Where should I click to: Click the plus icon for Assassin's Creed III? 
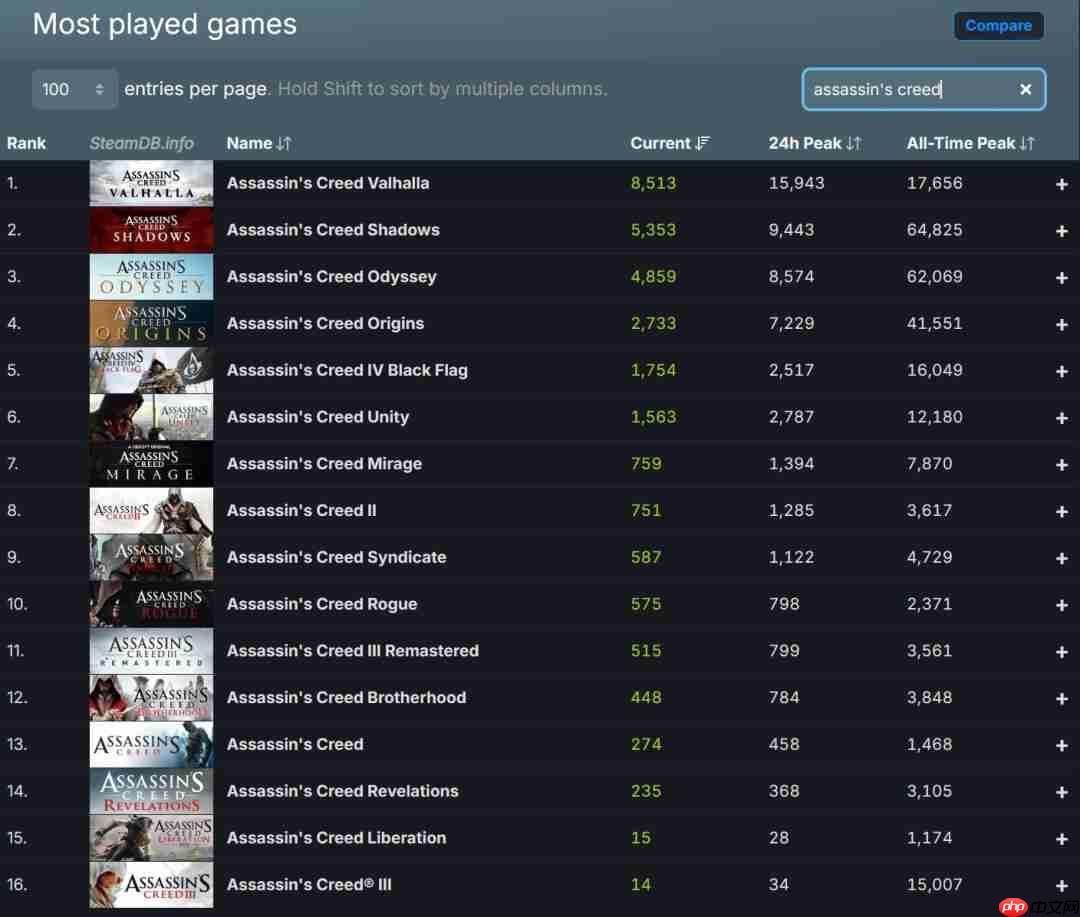(x=1062, y=885)
